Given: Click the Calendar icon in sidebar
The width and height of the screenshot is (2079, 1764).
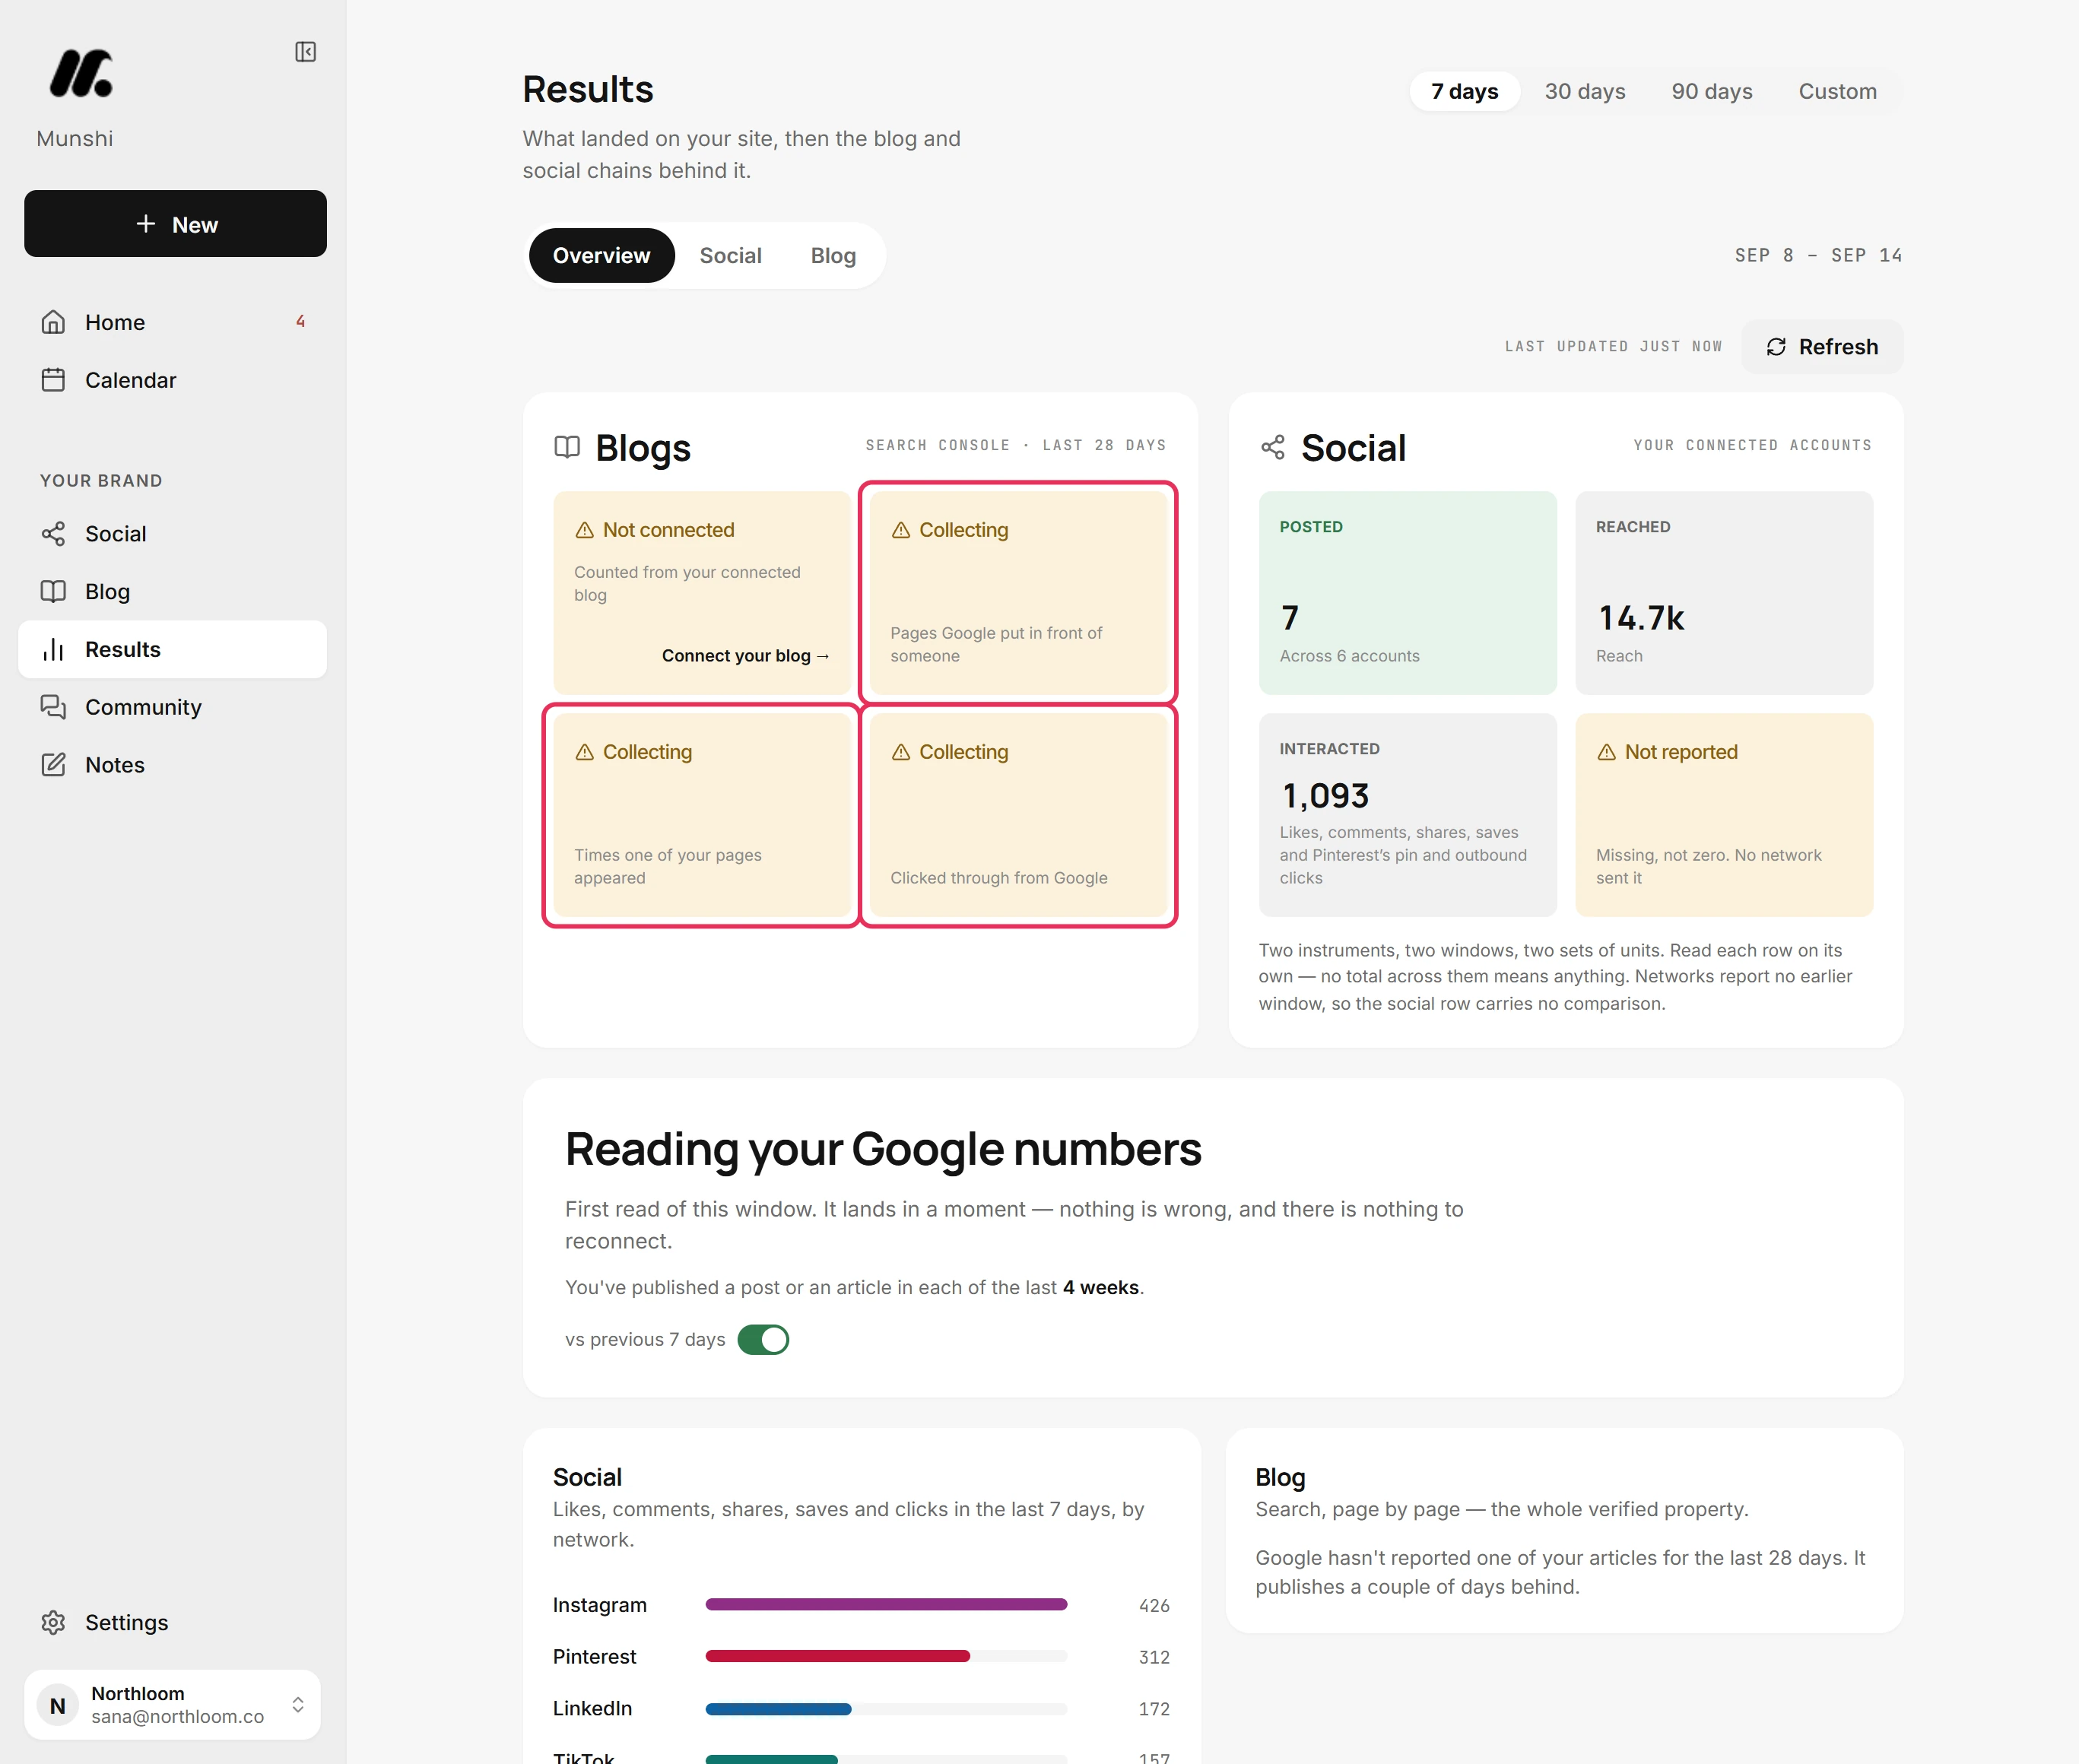Looking at the screenshot, I should click(x=53, y=380).
